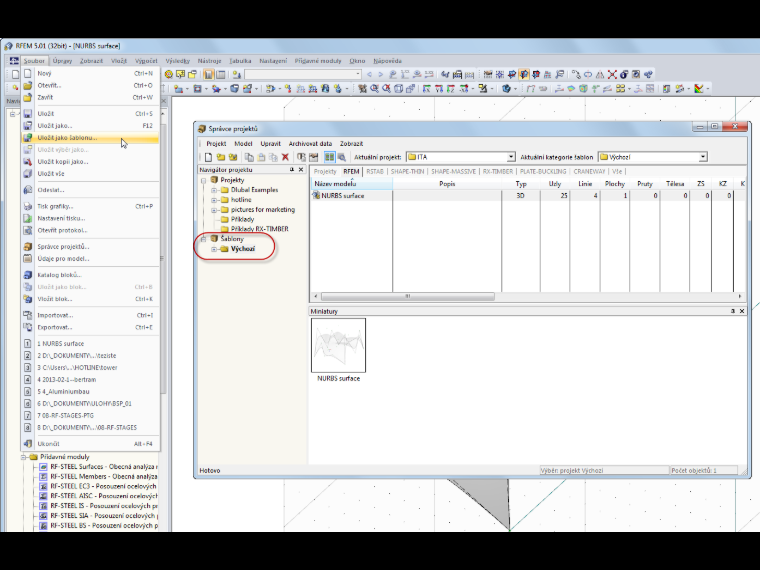
Task: Click the red X delete icon in Správce projektů toolbar
Action: click(x=285, y=157)
